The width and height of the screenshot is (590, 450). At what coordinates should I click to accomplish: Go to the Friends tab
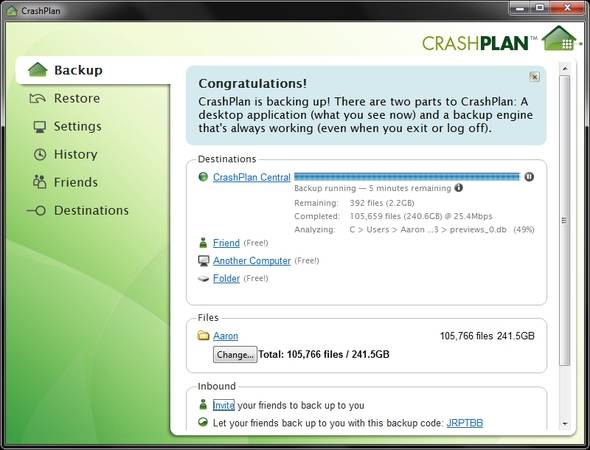(76, 182)
